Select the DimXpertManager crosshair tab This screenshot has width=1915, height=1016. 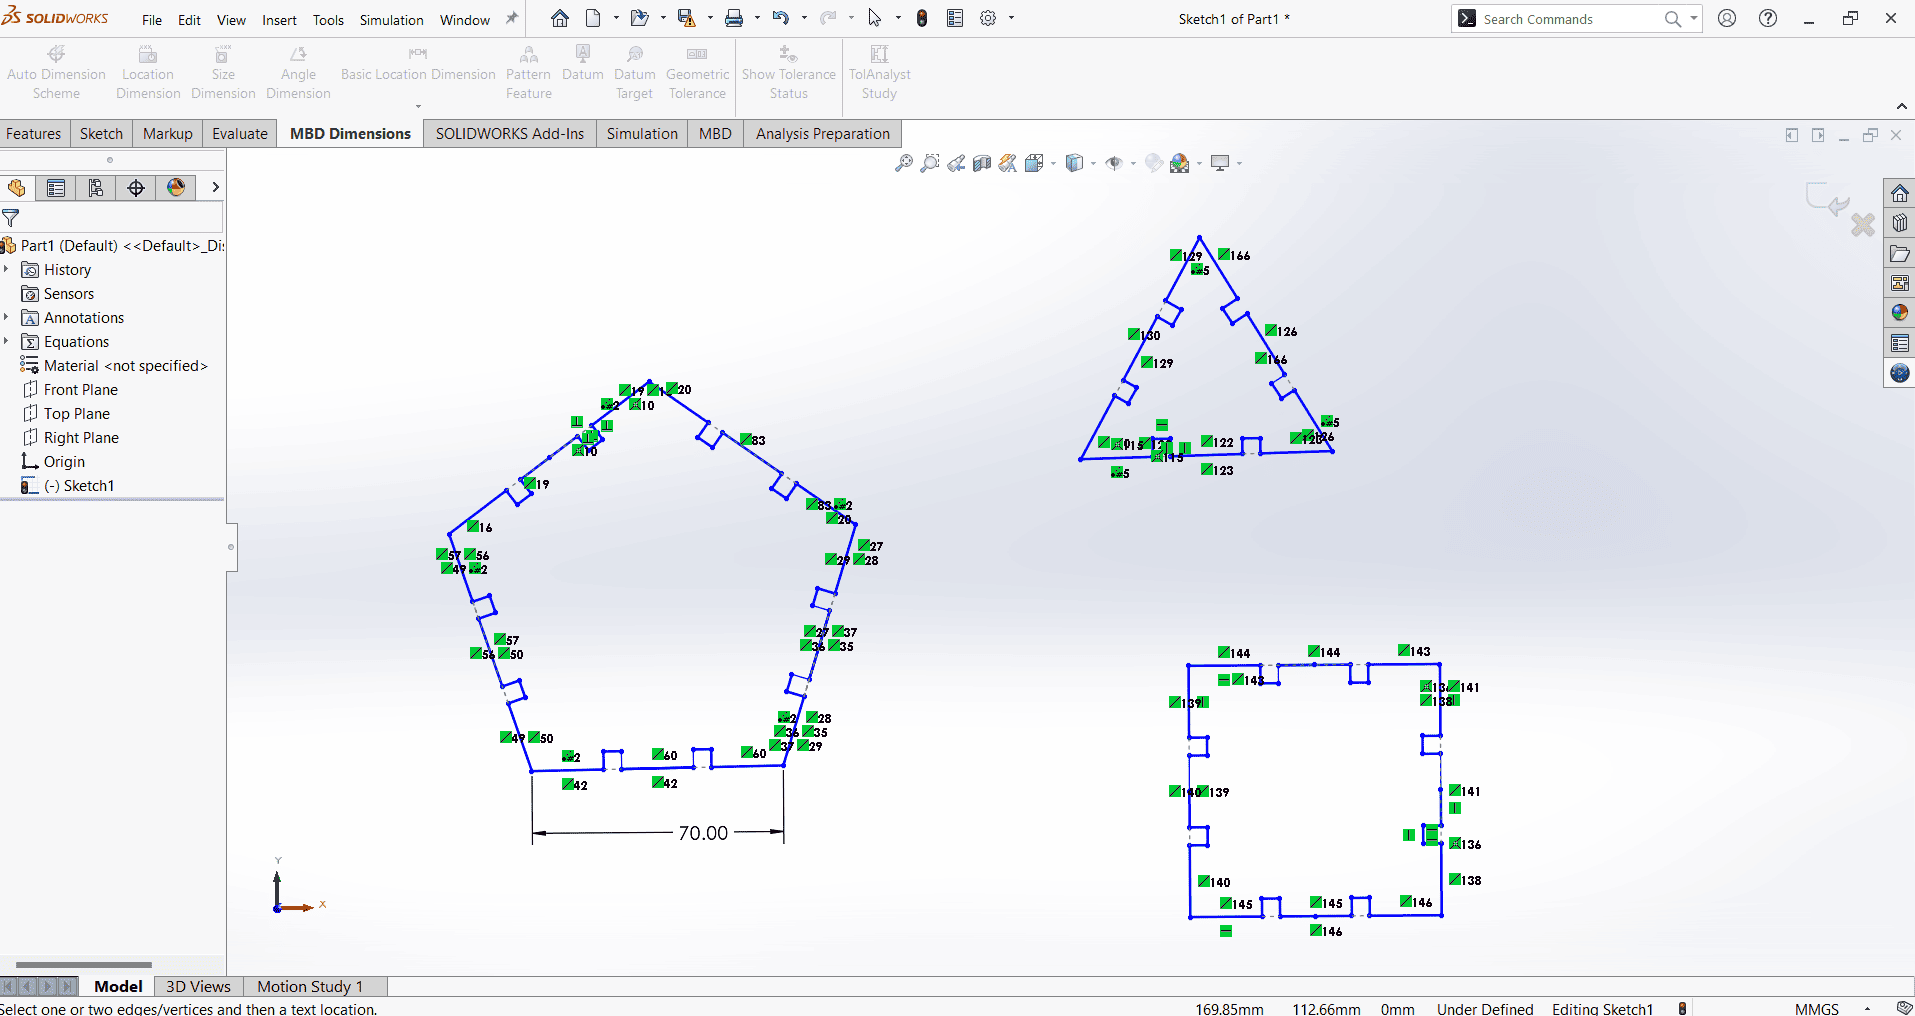pos(136,188)
